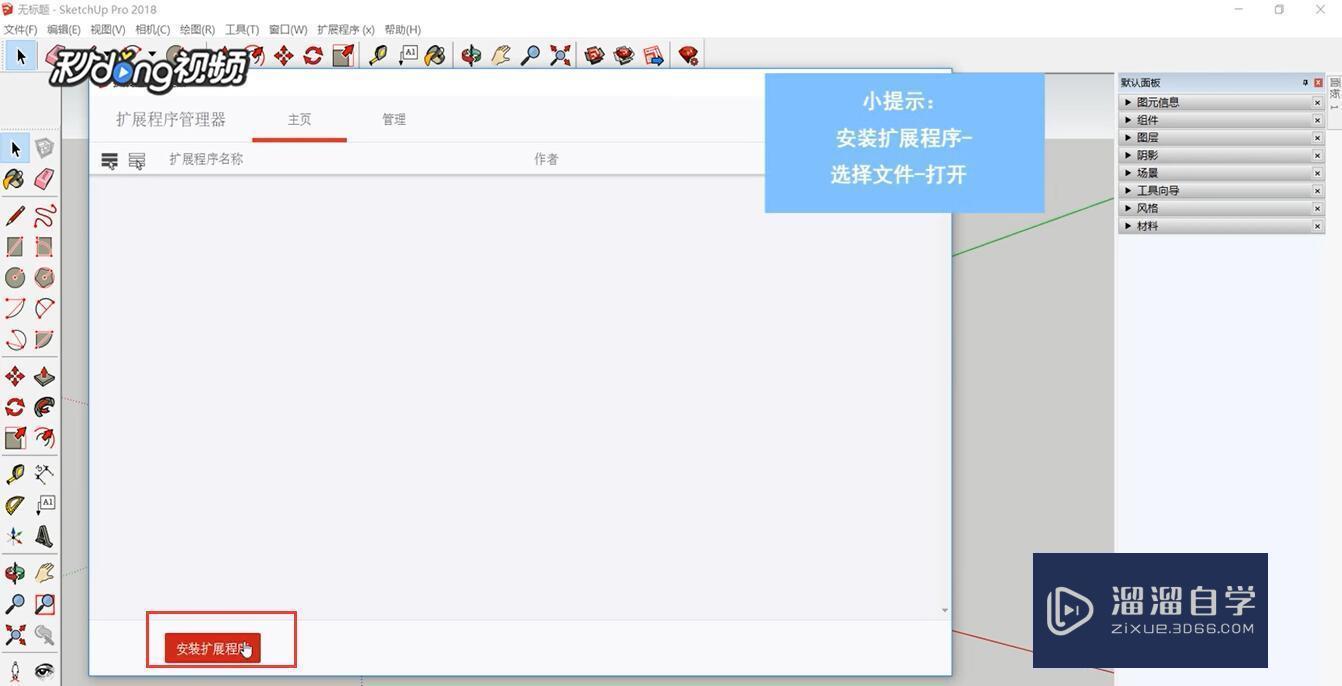
Task: Select Orbit tool in the top toolbar
Action: point(471,56)
